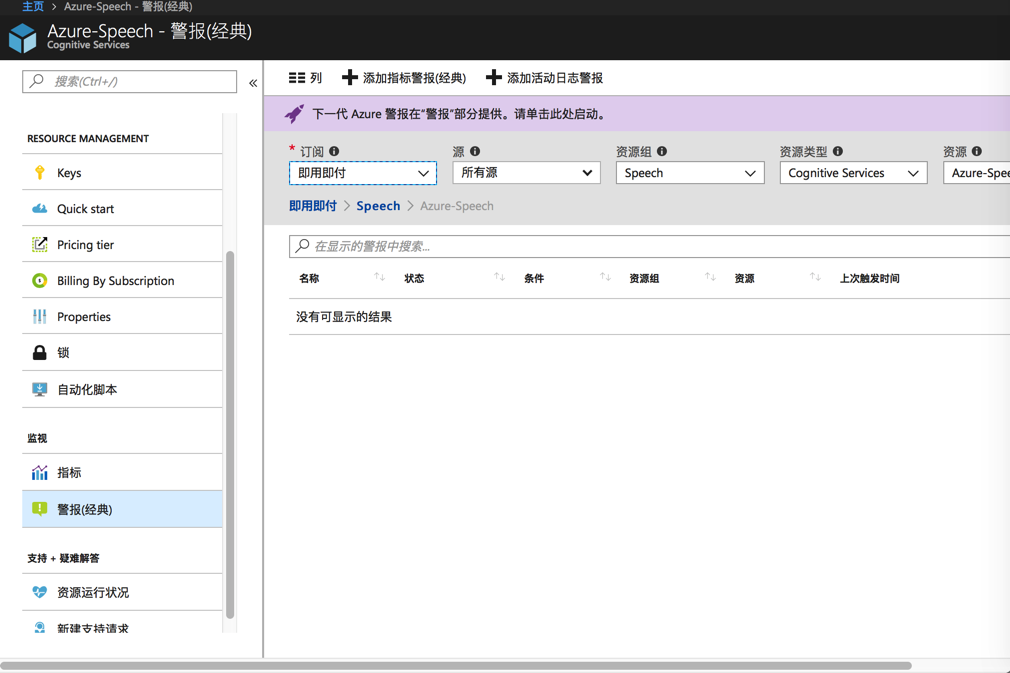Click the 自动化脚本 download monitor icon
This screenshot has width=1010, height=673.
39,390
